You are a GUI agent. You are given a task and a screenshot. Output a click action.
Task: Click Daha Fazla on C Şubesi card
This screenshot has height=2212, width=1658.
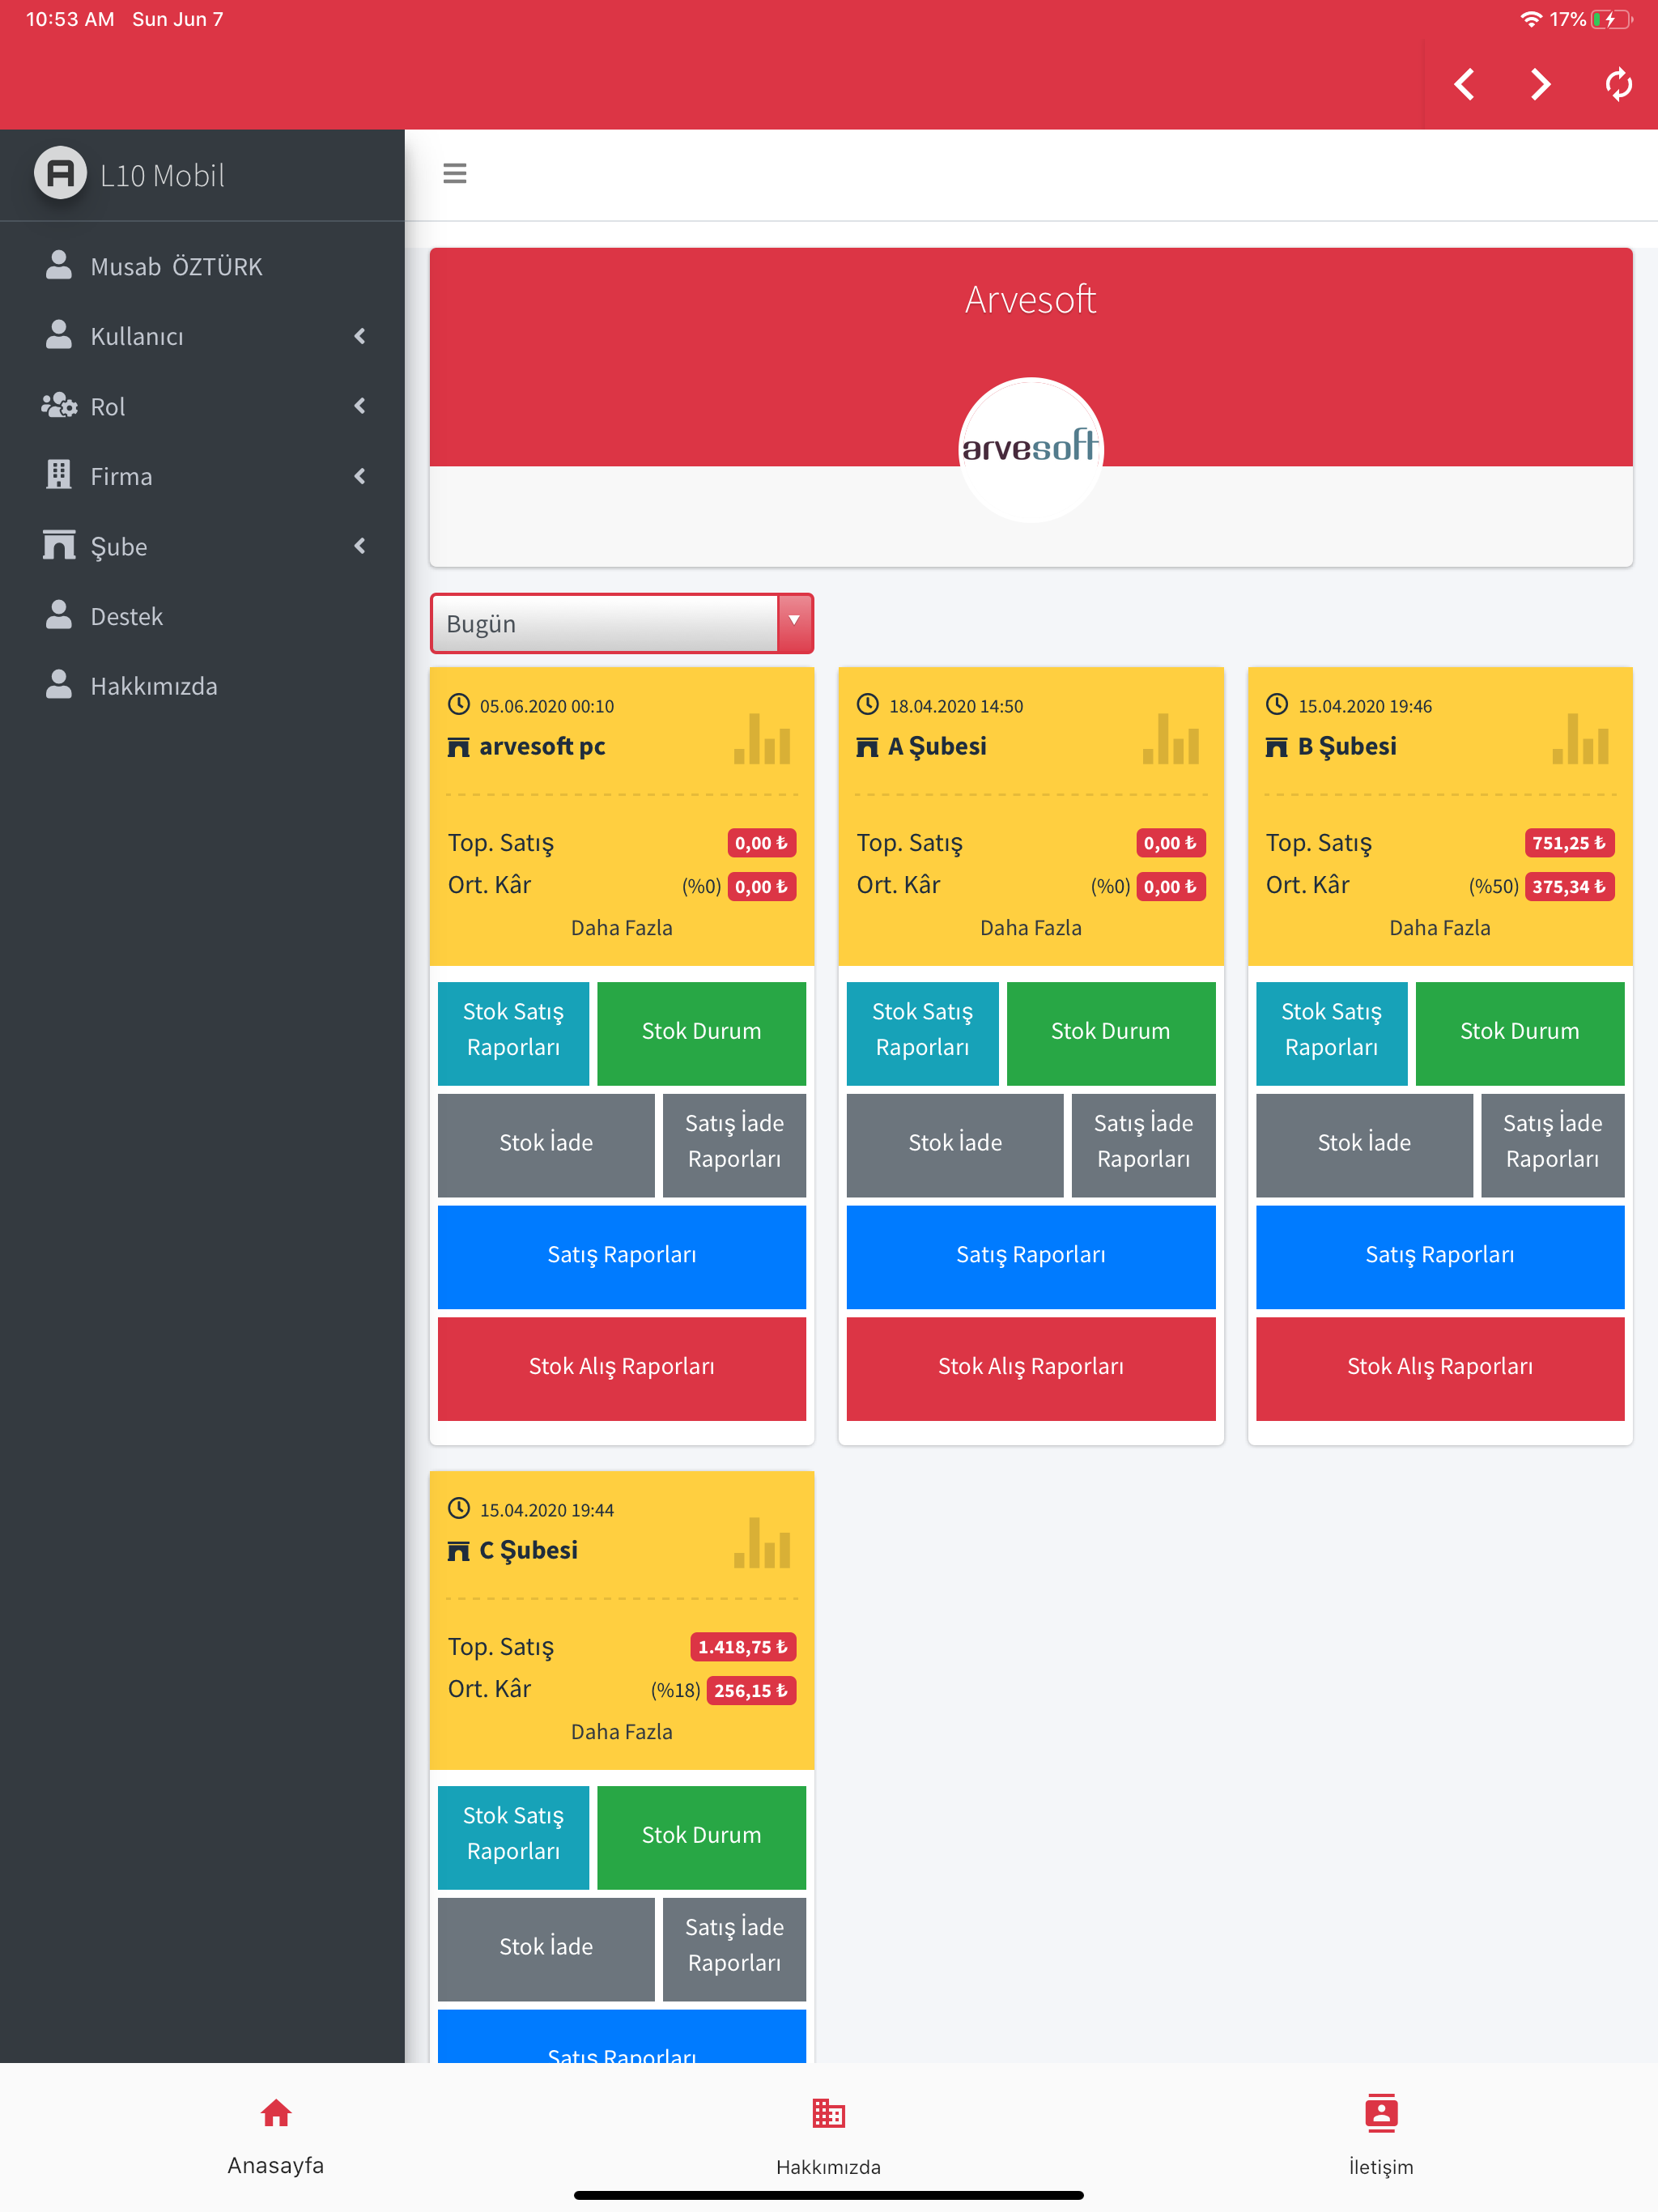point(621,1732)
